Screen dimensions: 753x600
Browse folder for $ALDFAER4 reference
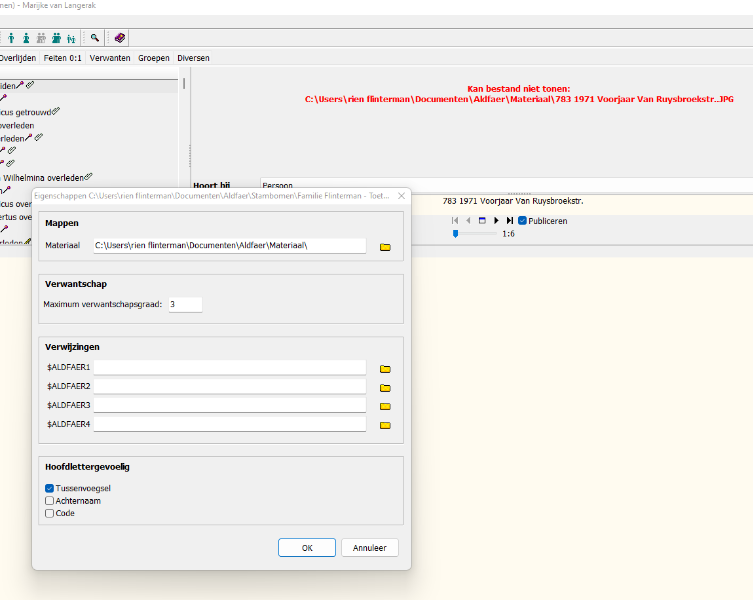[385, 425]
